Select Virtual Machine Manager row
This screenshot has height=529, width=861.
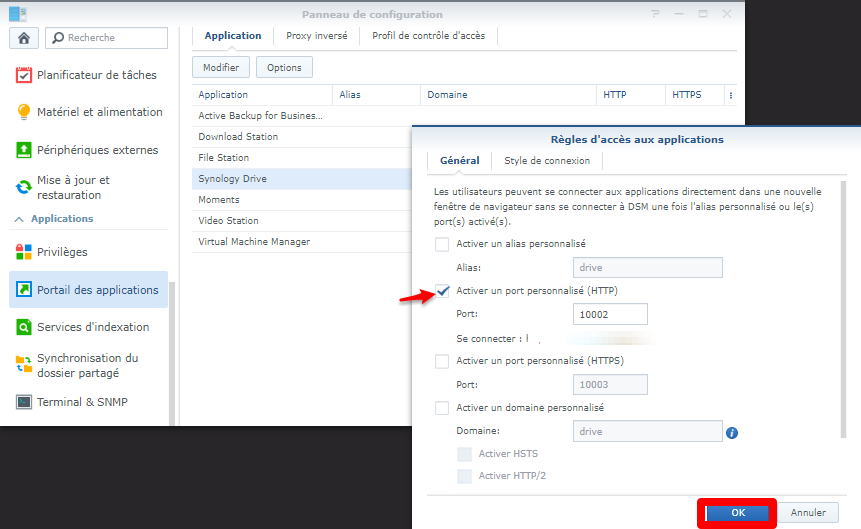301,242
